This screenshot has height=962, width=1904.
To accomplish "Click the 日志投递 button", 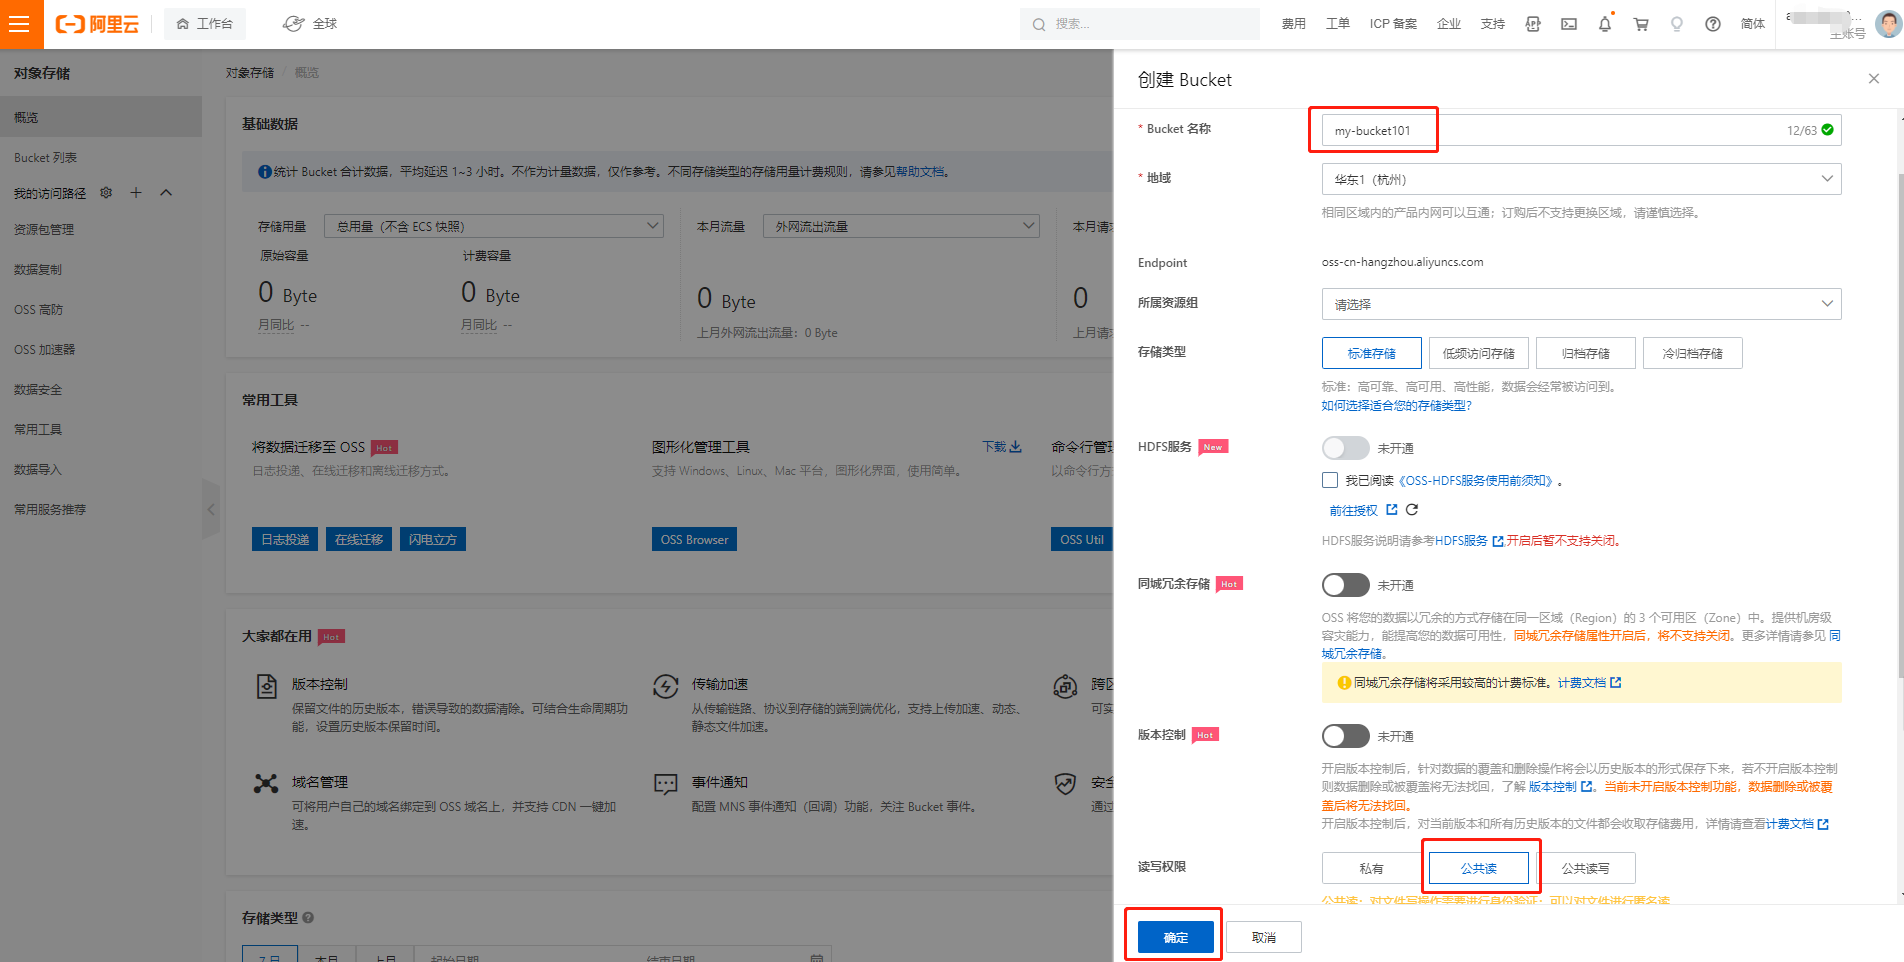I will [x=285, y=539].
